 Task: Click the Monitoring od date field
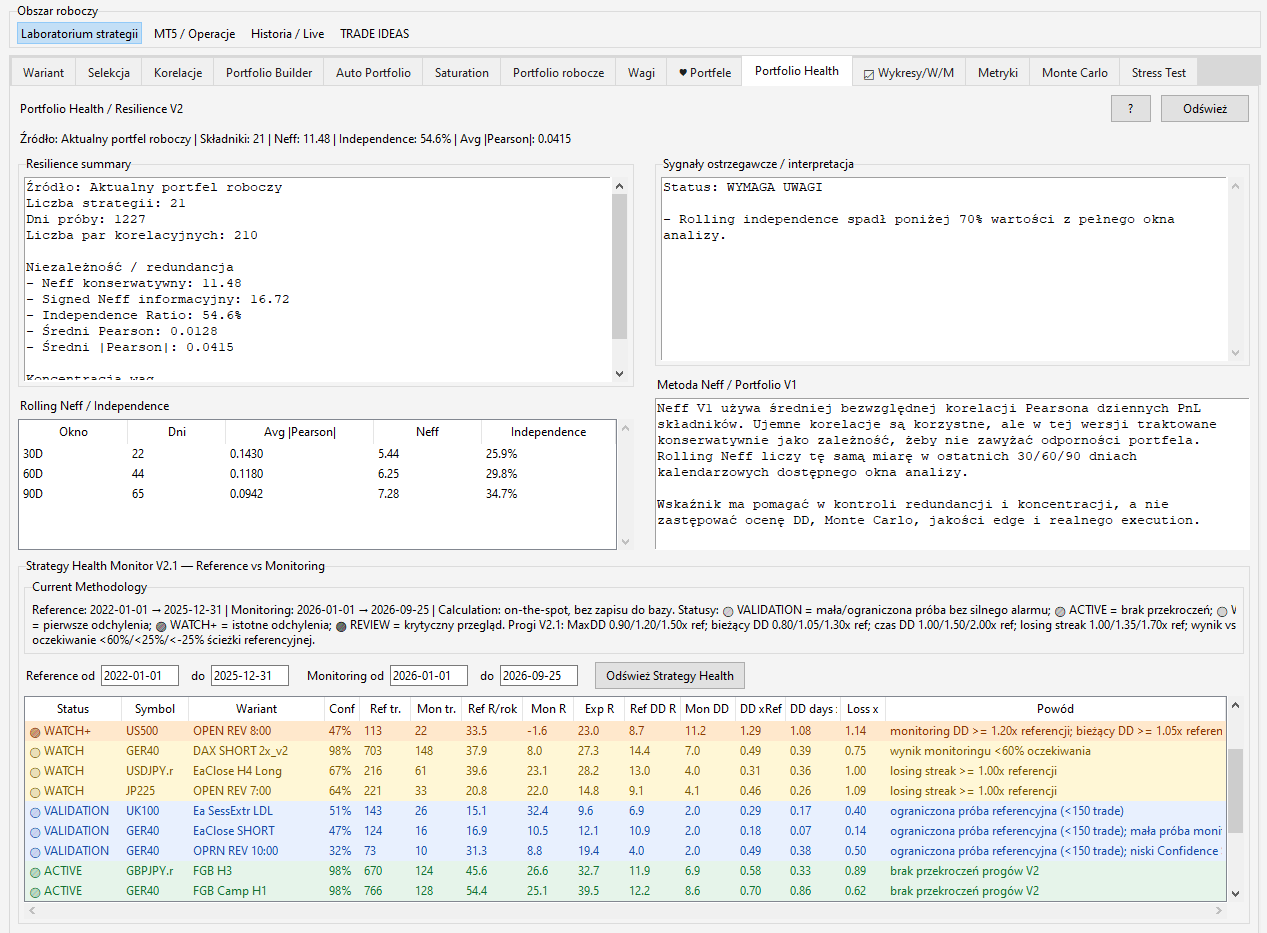click(429, 675)
